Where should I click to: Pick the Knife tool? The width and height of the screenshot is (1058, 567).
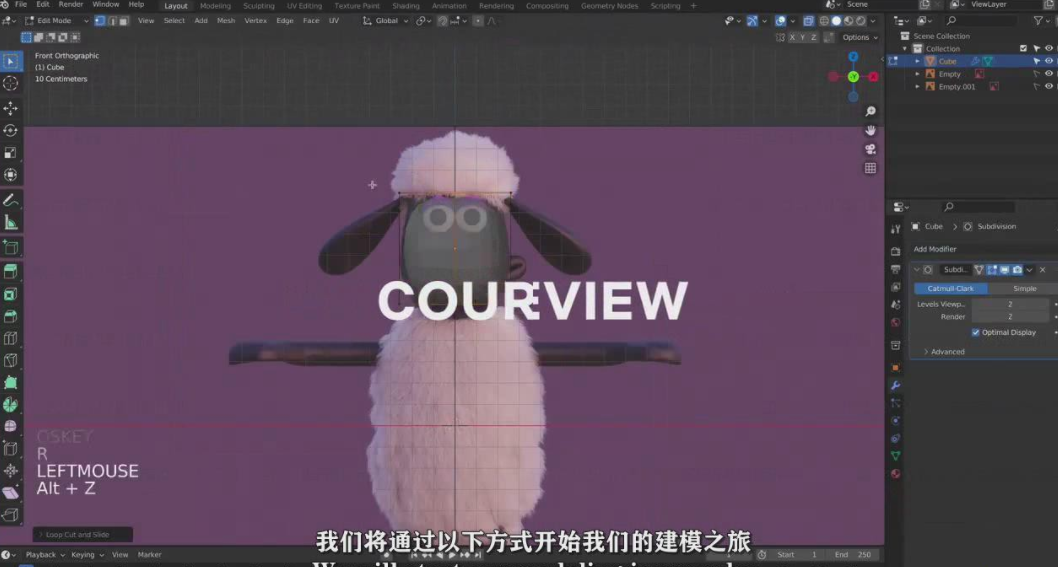pyautogui.click(x=11, y=360)
